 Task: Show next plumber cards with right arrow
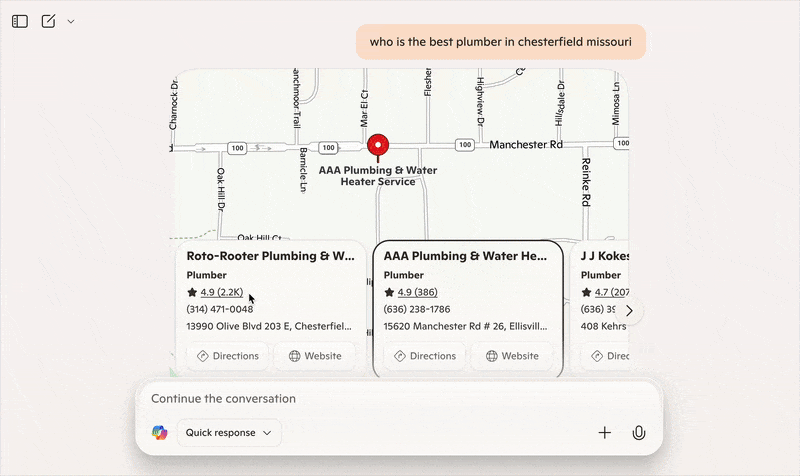[x=629, y=311]
